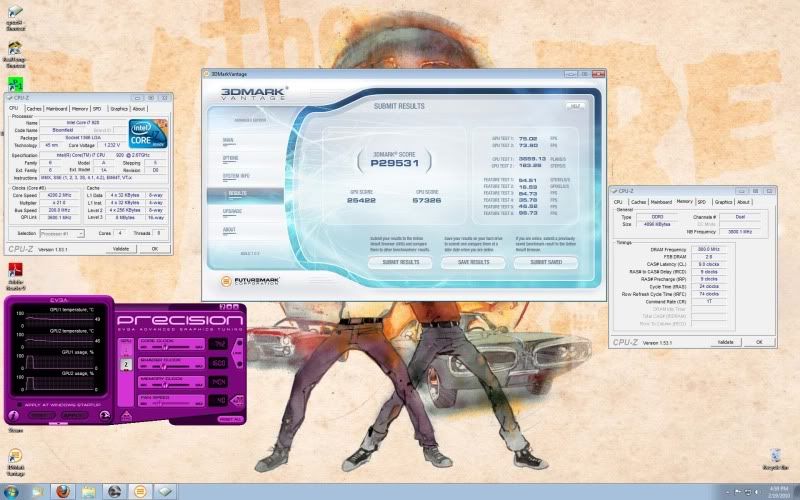
Task: Click the CPU-Z taskbar button
Action: pos(166,492)
